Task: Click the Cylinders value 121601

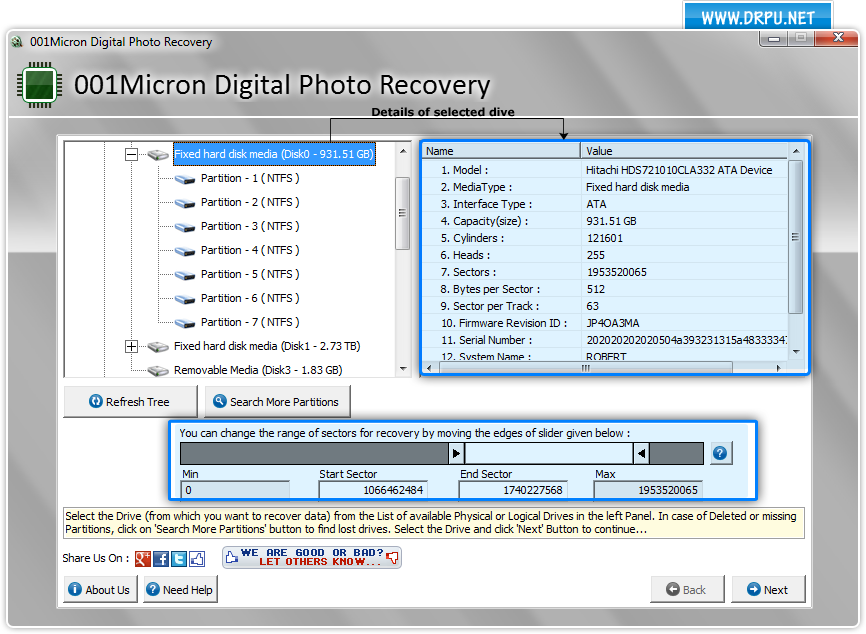Action: coord(605,238)
